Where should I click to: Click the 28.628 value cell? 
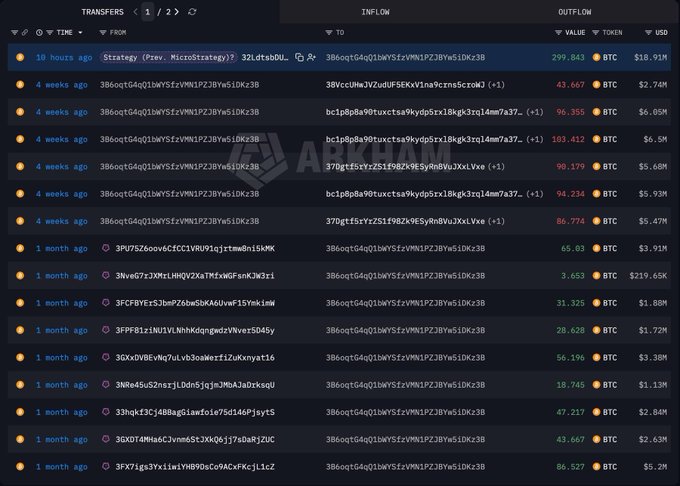click(570, 330)
